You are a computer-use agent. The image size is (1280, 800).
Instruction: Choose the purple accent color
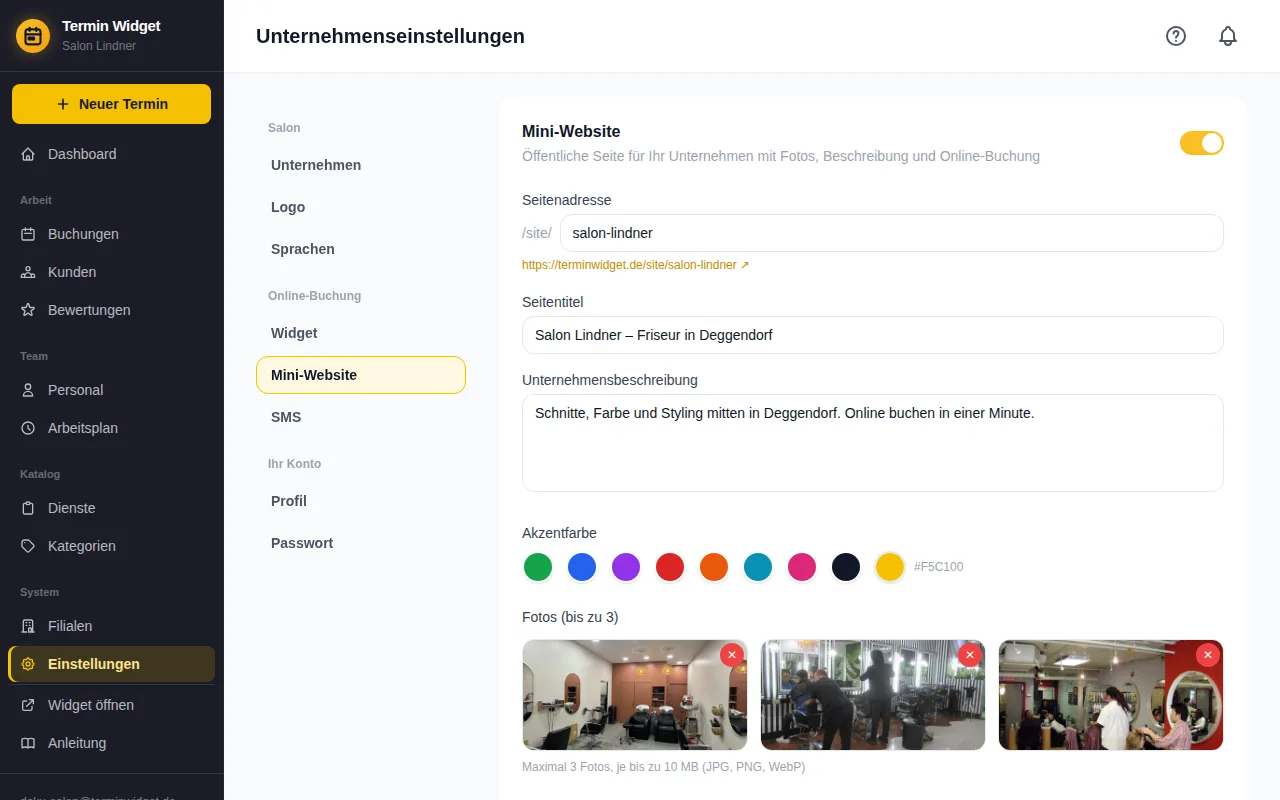(626, 567)
